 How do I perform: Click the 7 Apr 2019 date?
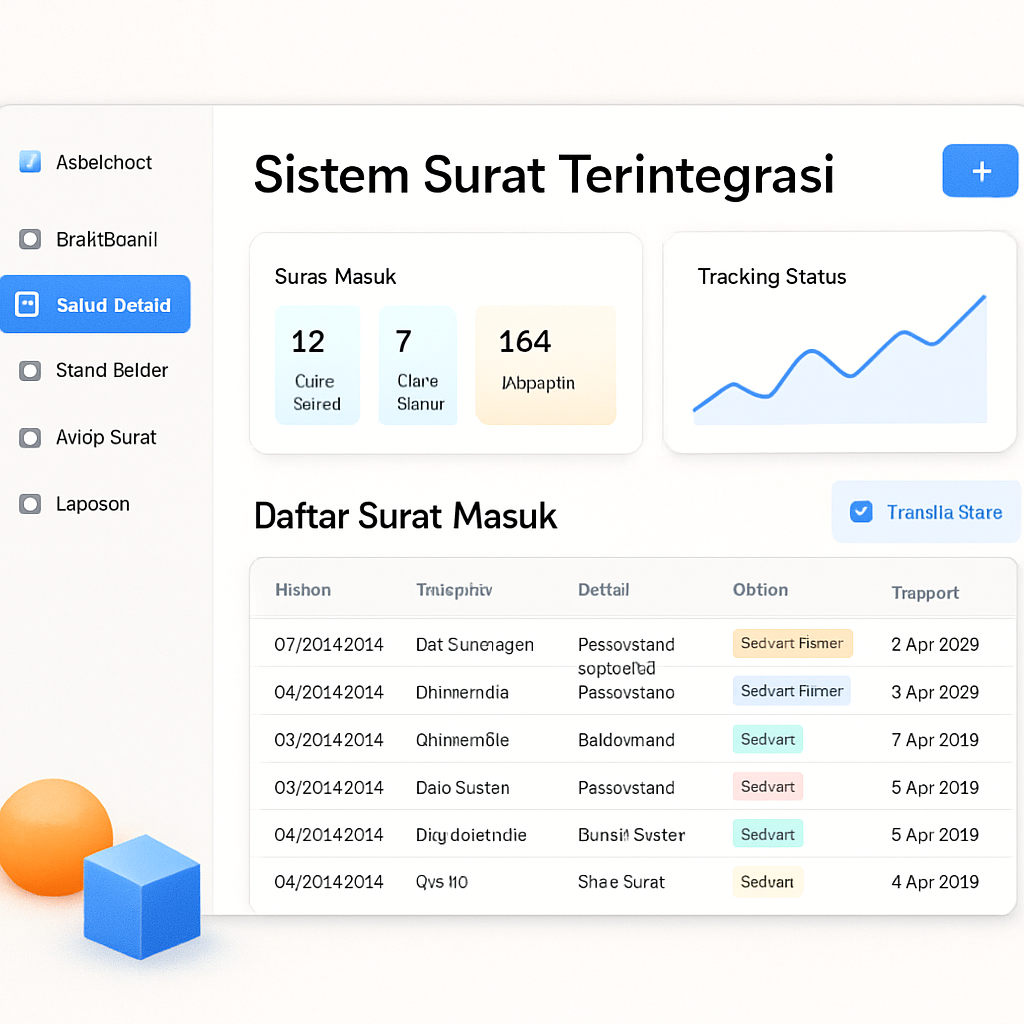(x=935, y=740)
